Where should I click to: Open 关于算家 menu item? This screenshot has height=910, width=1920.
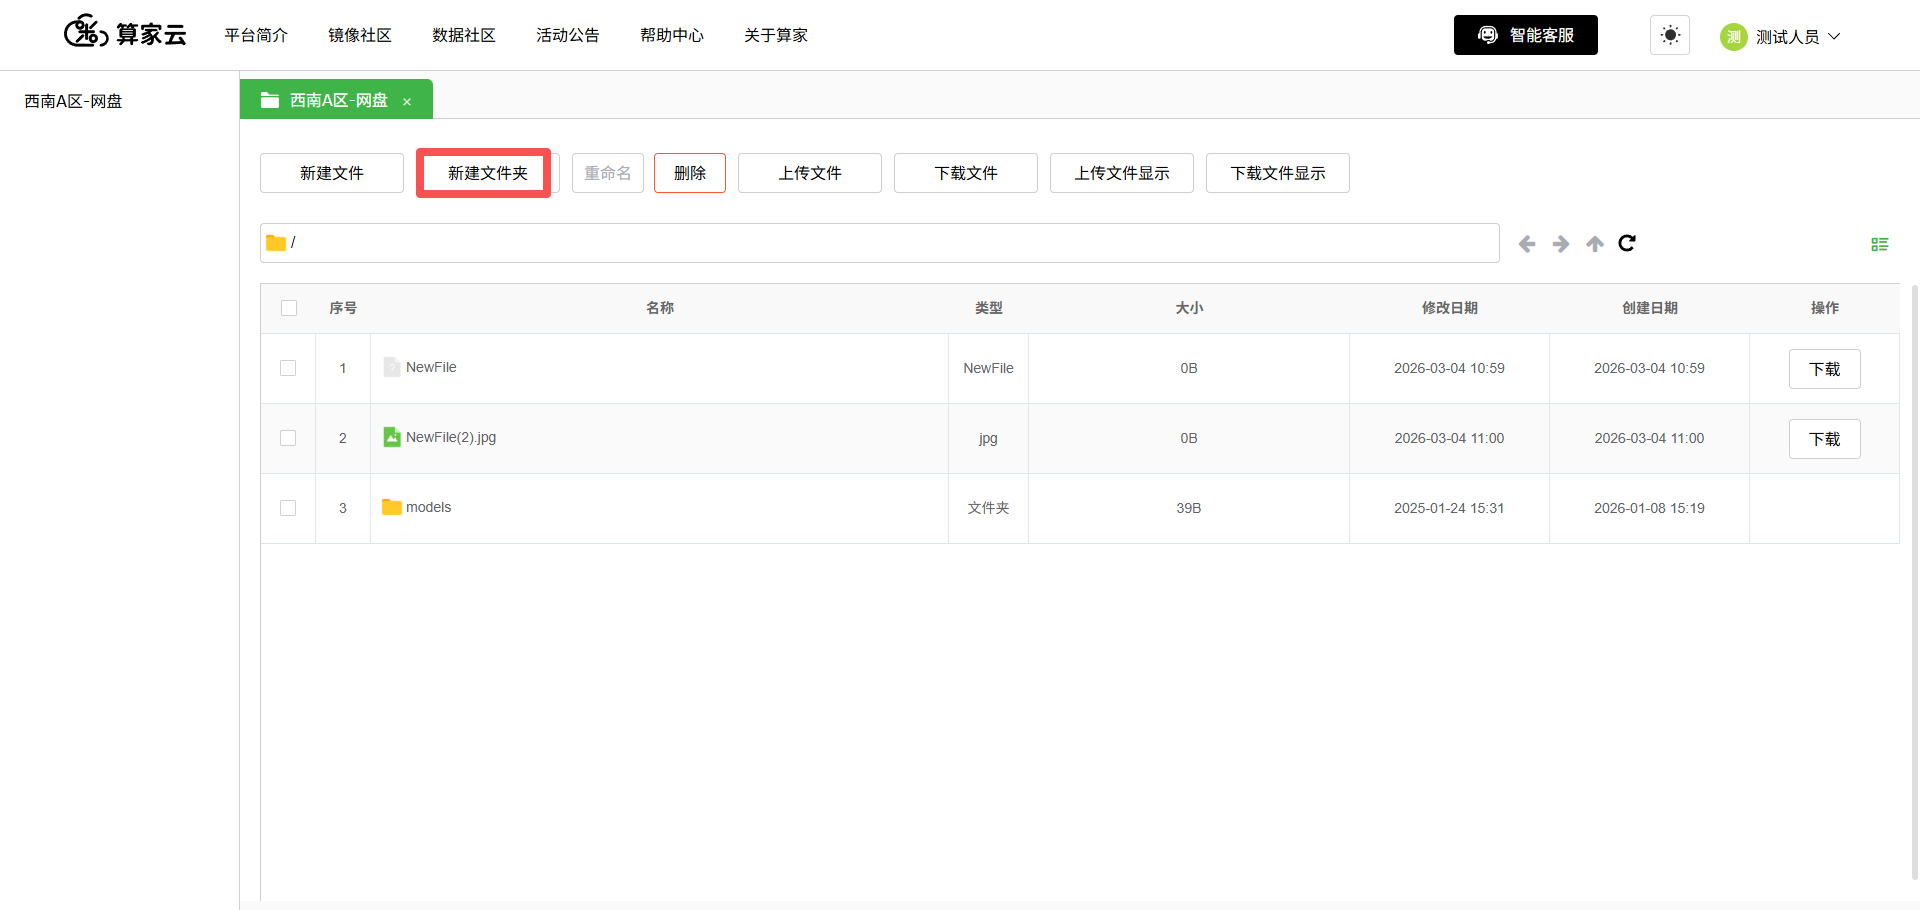tap(776, 35)
